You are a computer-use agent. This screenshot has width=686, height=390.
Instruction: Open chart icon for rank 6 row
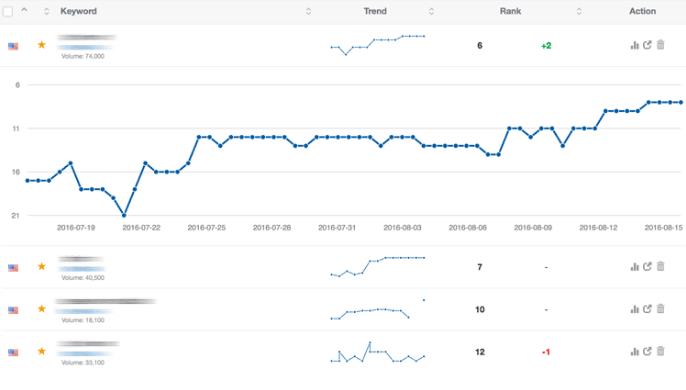634,45
